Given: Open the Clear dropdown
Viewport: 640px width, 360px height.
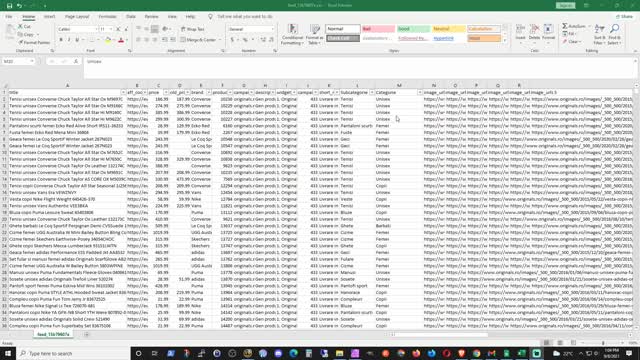Looking at the screenshot, I should [572, 42].
